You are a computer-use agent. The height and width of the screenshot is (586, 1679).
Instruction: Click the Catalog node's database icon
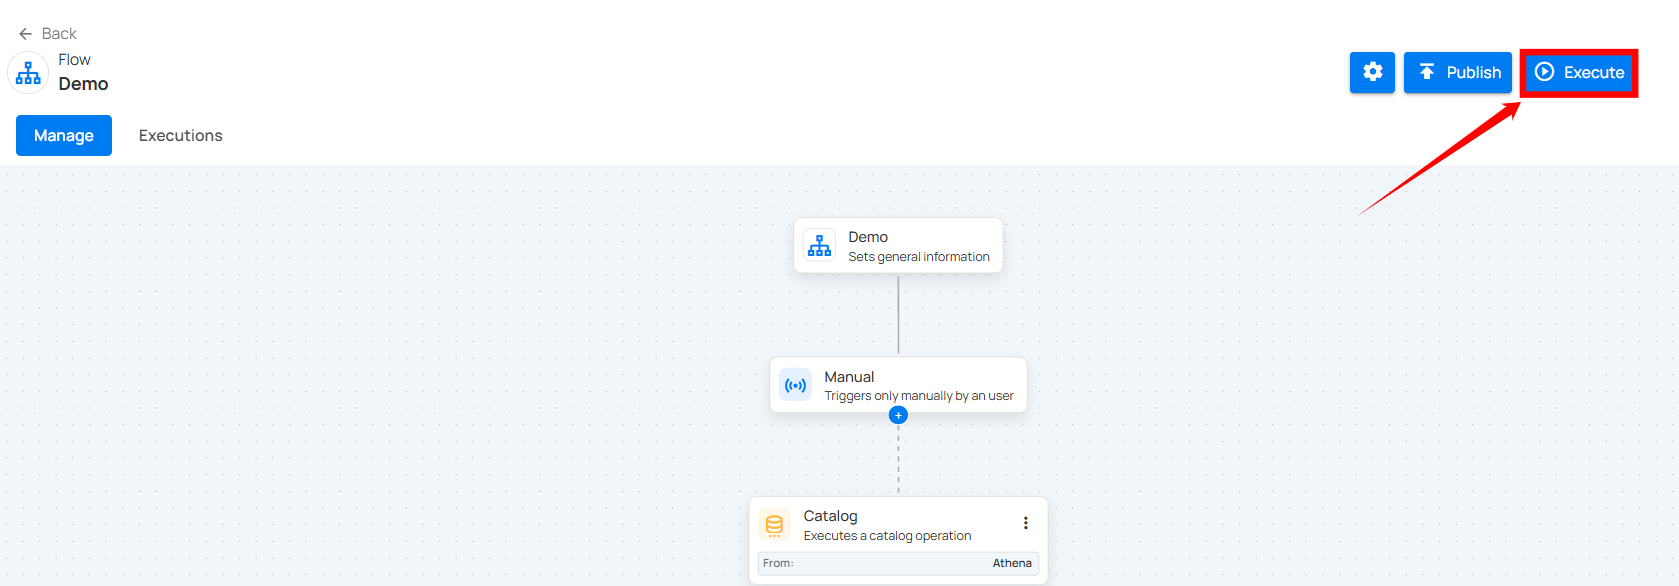(x=774, y=524)
